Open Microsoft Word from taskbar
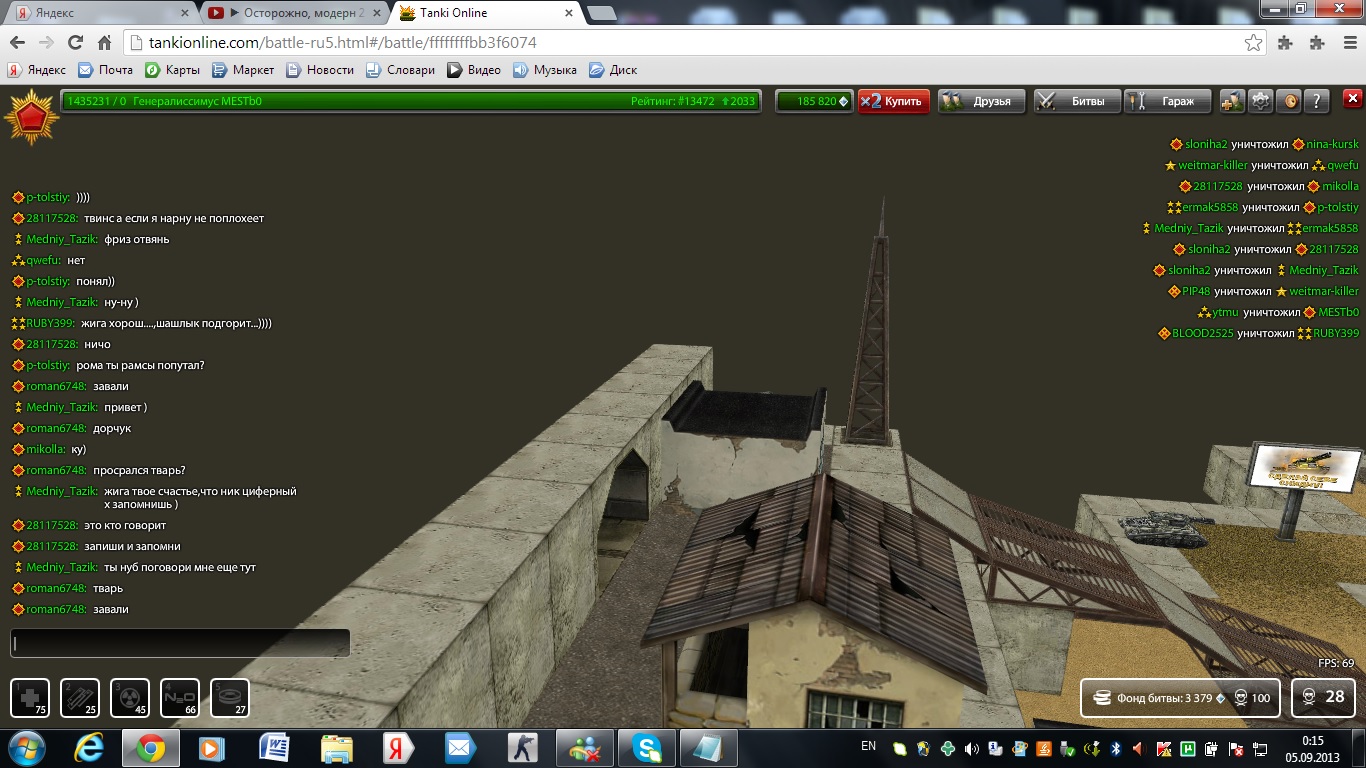The width and height of the screenshot is (1366, 768). pos(274,748)
